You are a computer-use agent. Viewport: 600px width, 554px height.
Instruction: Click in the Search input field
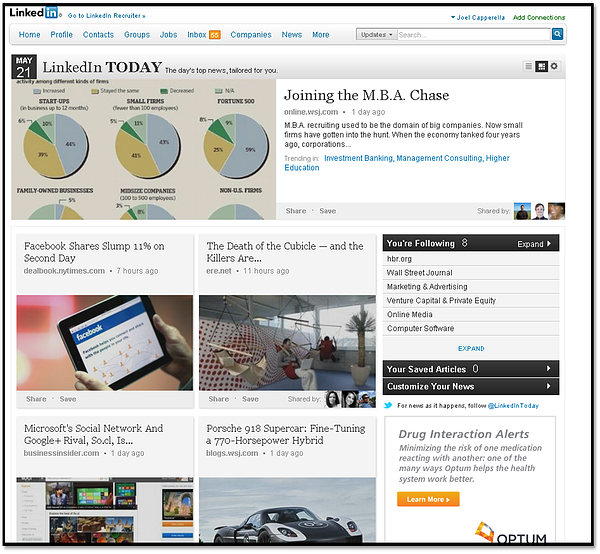474,34
